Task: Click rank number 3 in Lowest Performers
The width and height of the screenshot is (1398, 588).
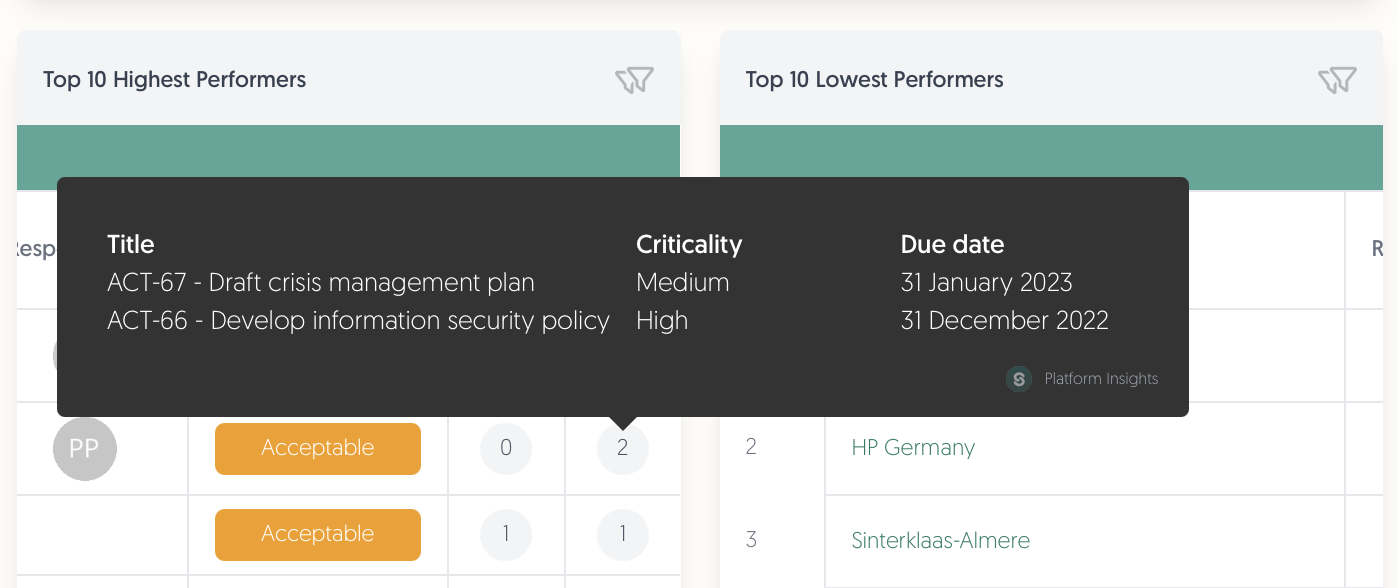Action: tap(752, 540)
